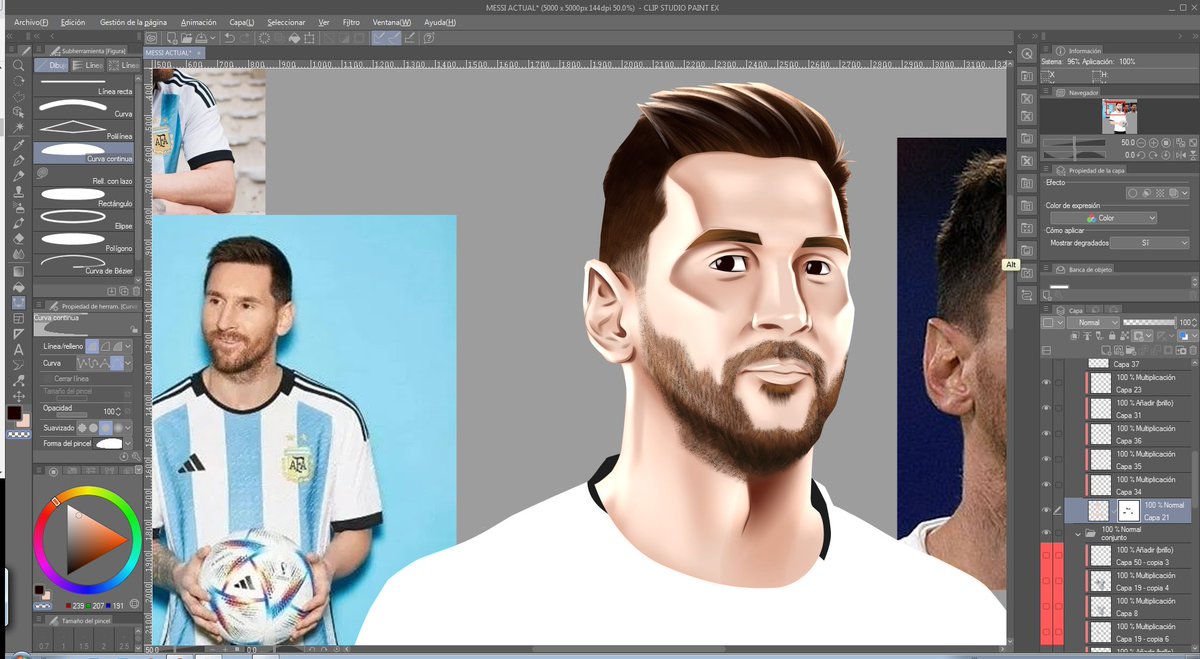Toggle visibility of the conjunto folder layer
The image size is (1200, 659).
tap(1046, 534)
